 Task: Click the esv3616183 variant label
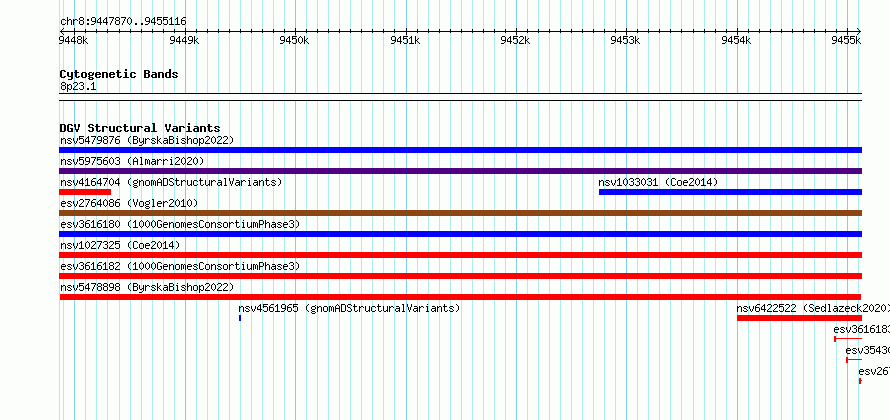862,329
